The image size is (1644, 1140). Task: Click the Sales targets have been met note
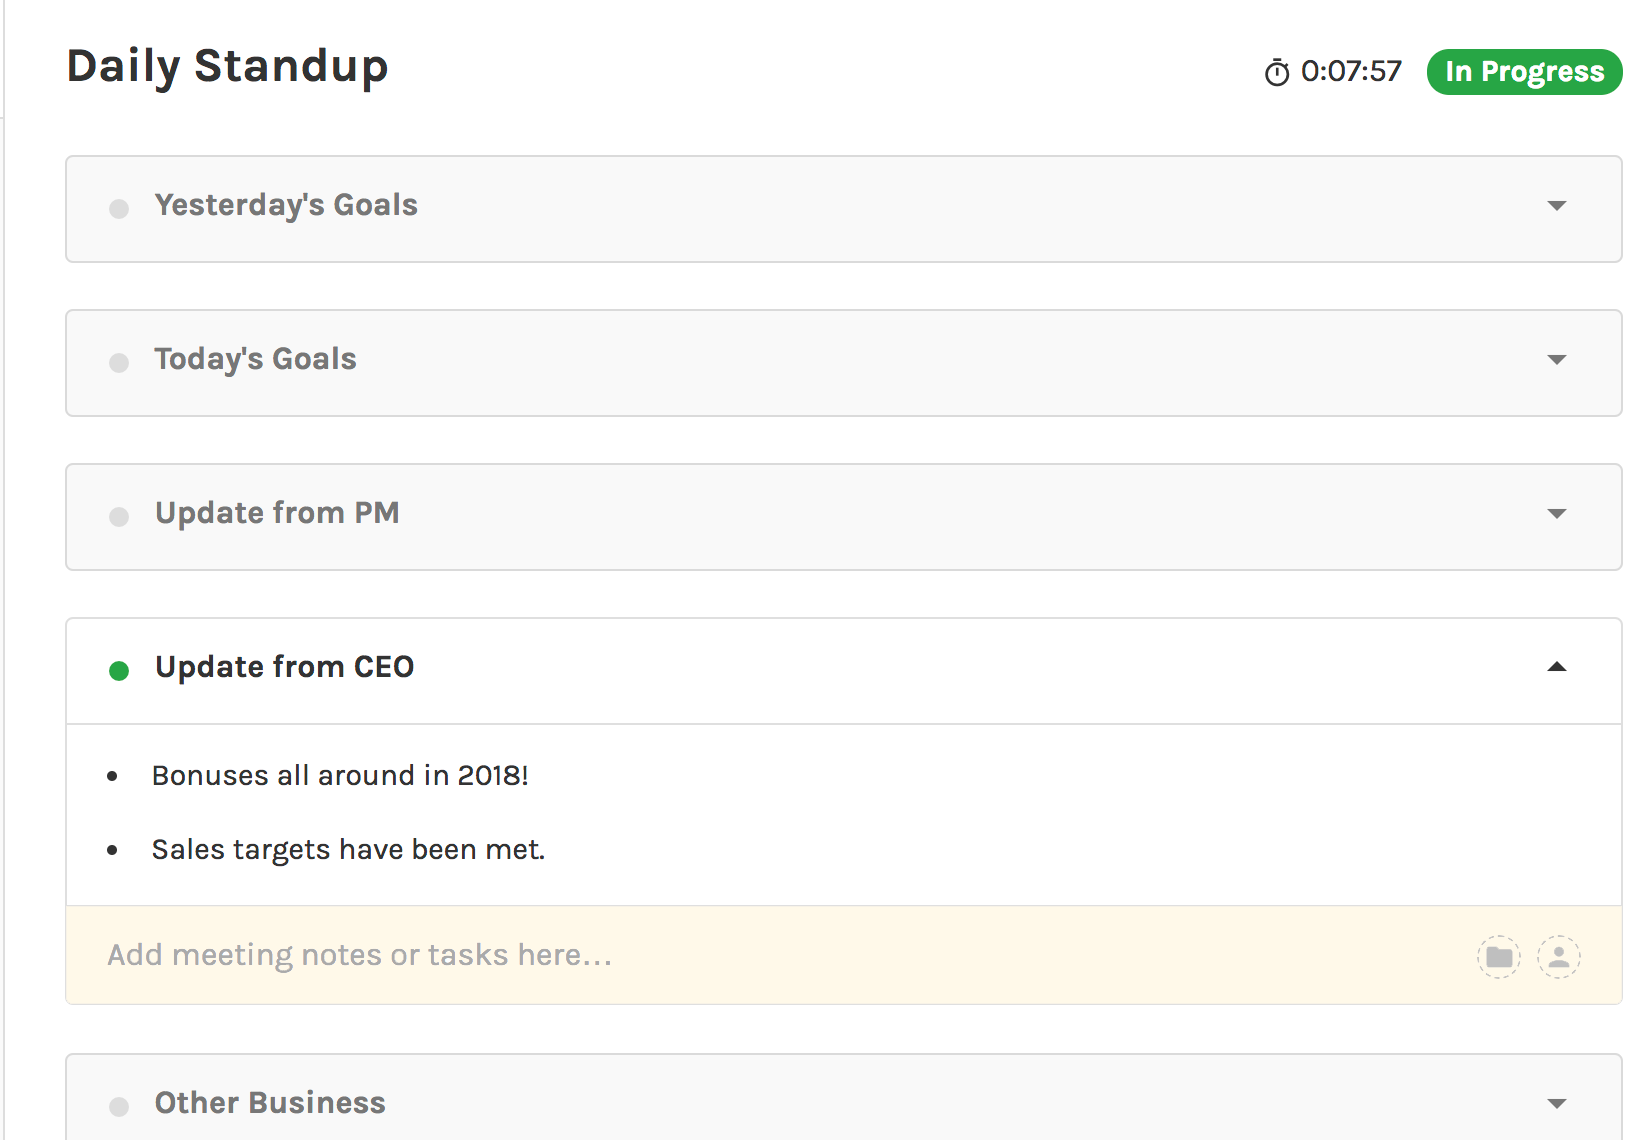(x=348, y=850)
